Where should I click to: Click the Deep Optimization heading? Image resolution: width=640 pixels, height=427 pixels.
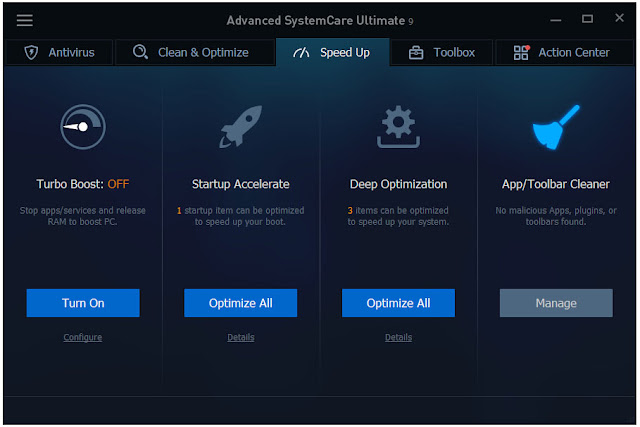point(398,184)
